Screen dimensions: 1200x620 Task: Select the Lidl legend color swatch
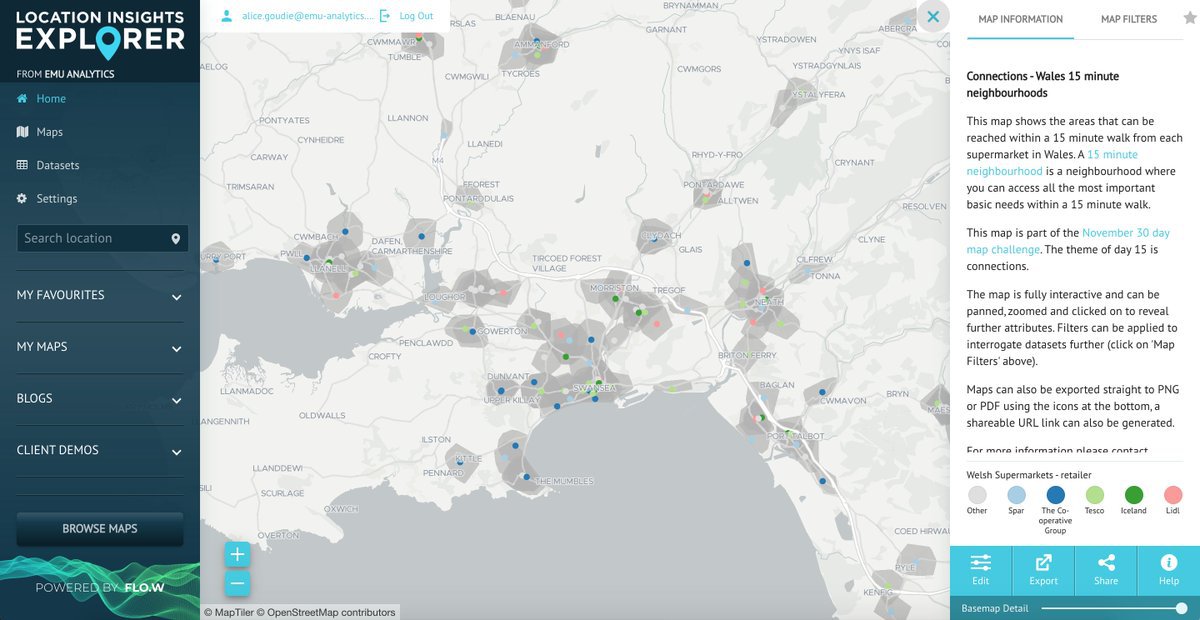[1173, 494]
